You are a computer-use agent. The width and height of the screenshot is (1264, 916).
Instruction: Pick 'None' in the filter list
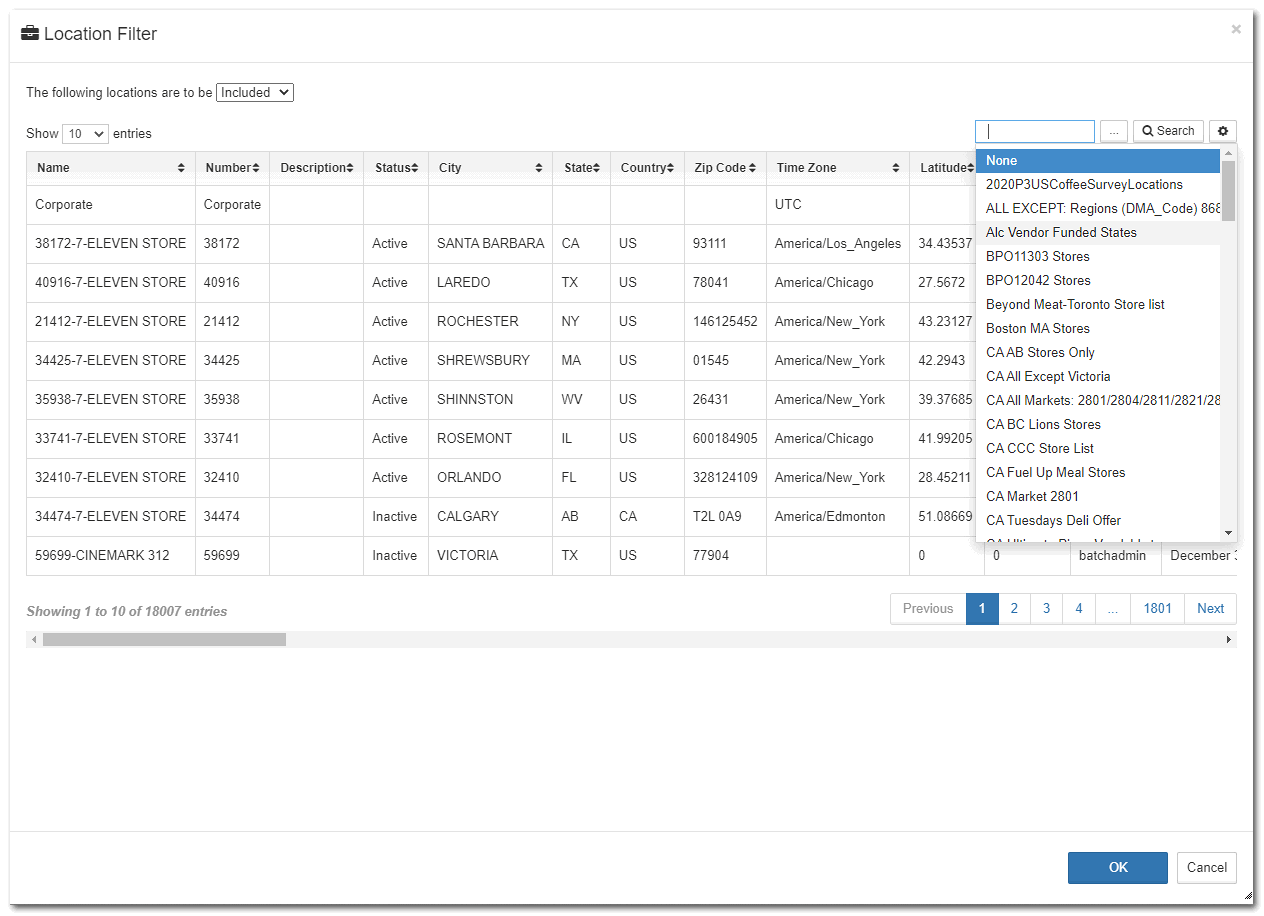pos(1001,160)
